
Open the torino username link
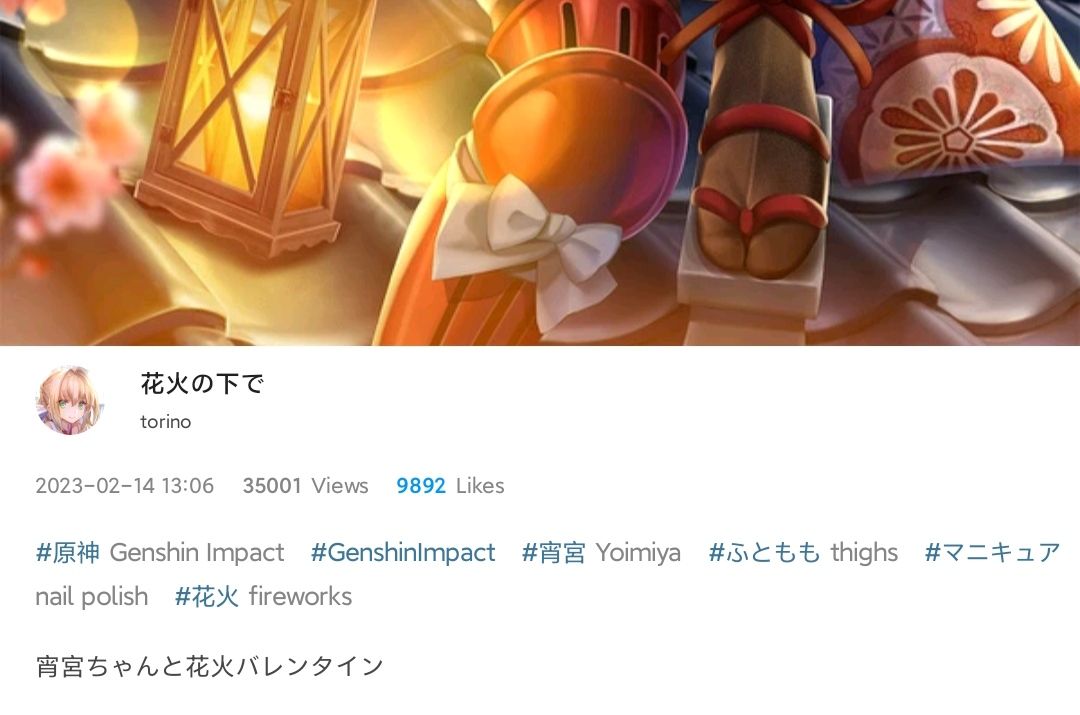point(165,422)
